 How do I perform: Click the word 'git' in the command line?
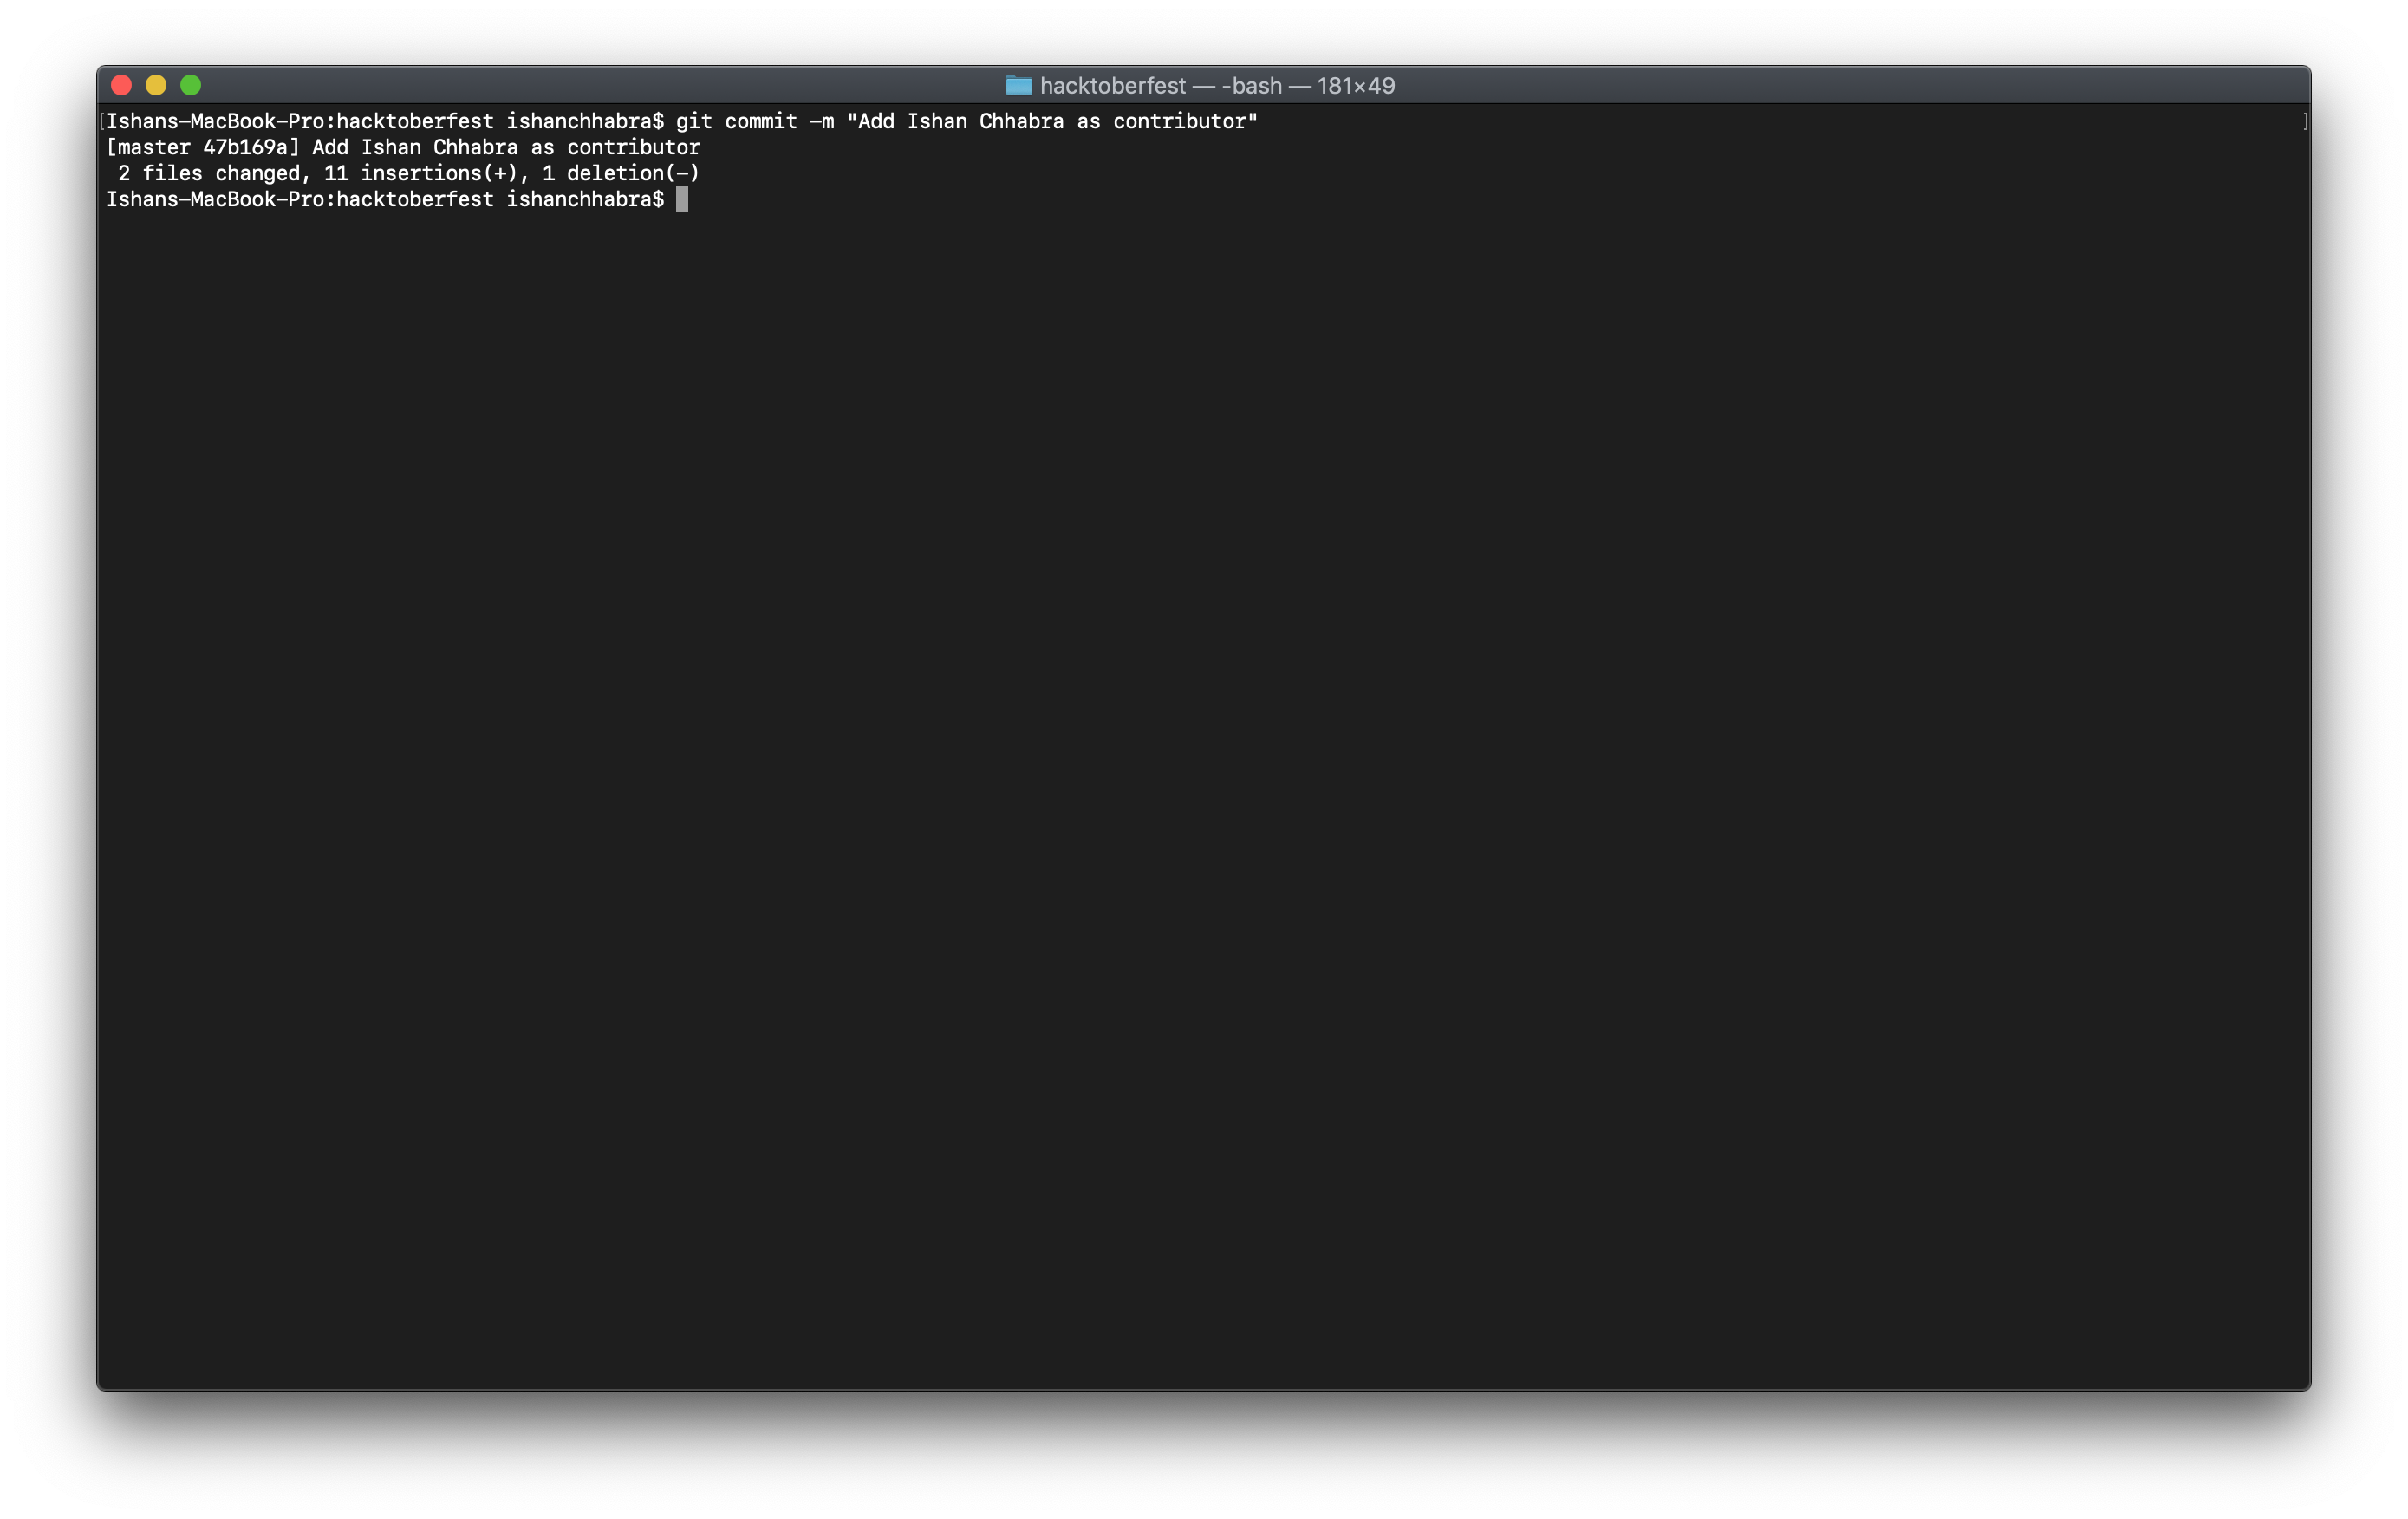click(x=694, y=121)
